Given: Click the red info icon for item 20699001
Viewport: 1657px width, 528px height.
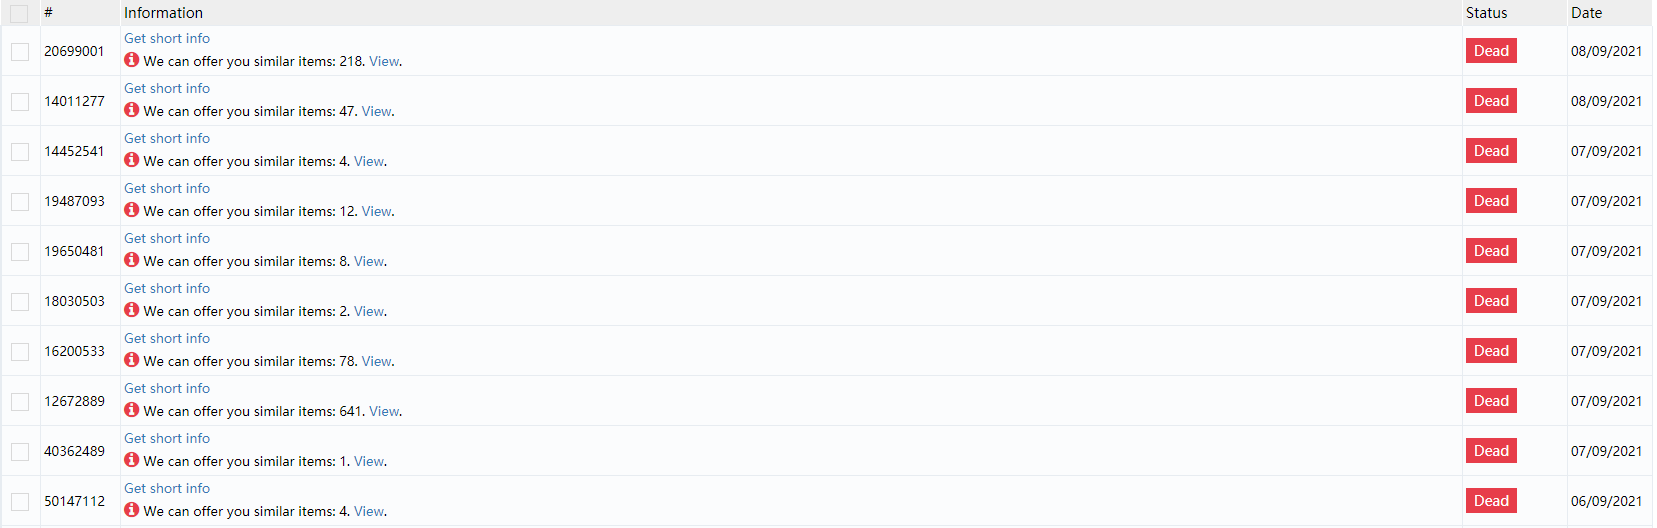Looking at the screenshot, I should tap(131, 60).
